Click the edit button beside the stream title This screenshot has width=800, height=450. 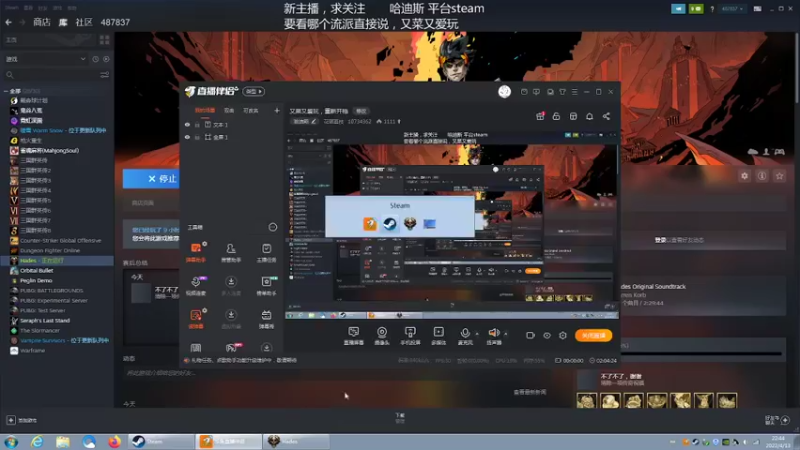(x=361, y=111)
